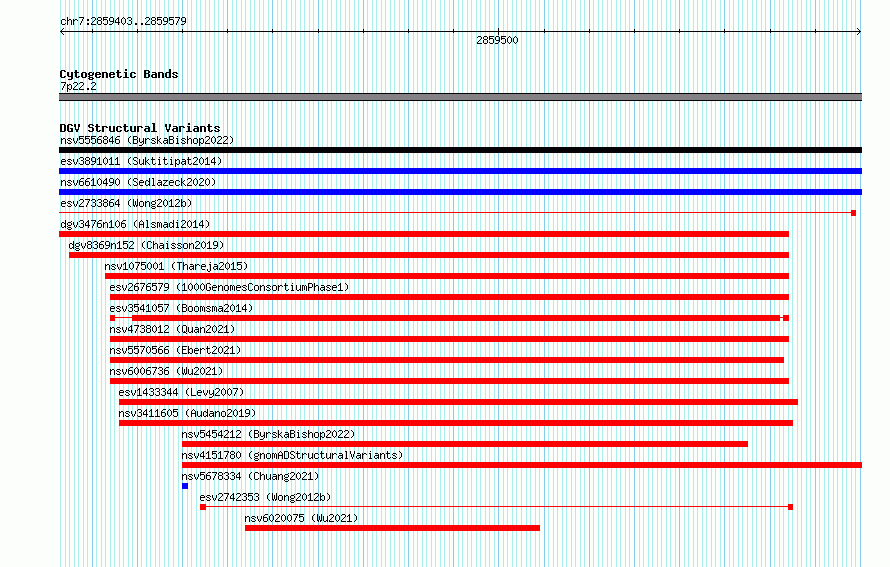Click the gray 7p22.2 cytogenetic band bar
890x567 pixels.
pos(460,98)
